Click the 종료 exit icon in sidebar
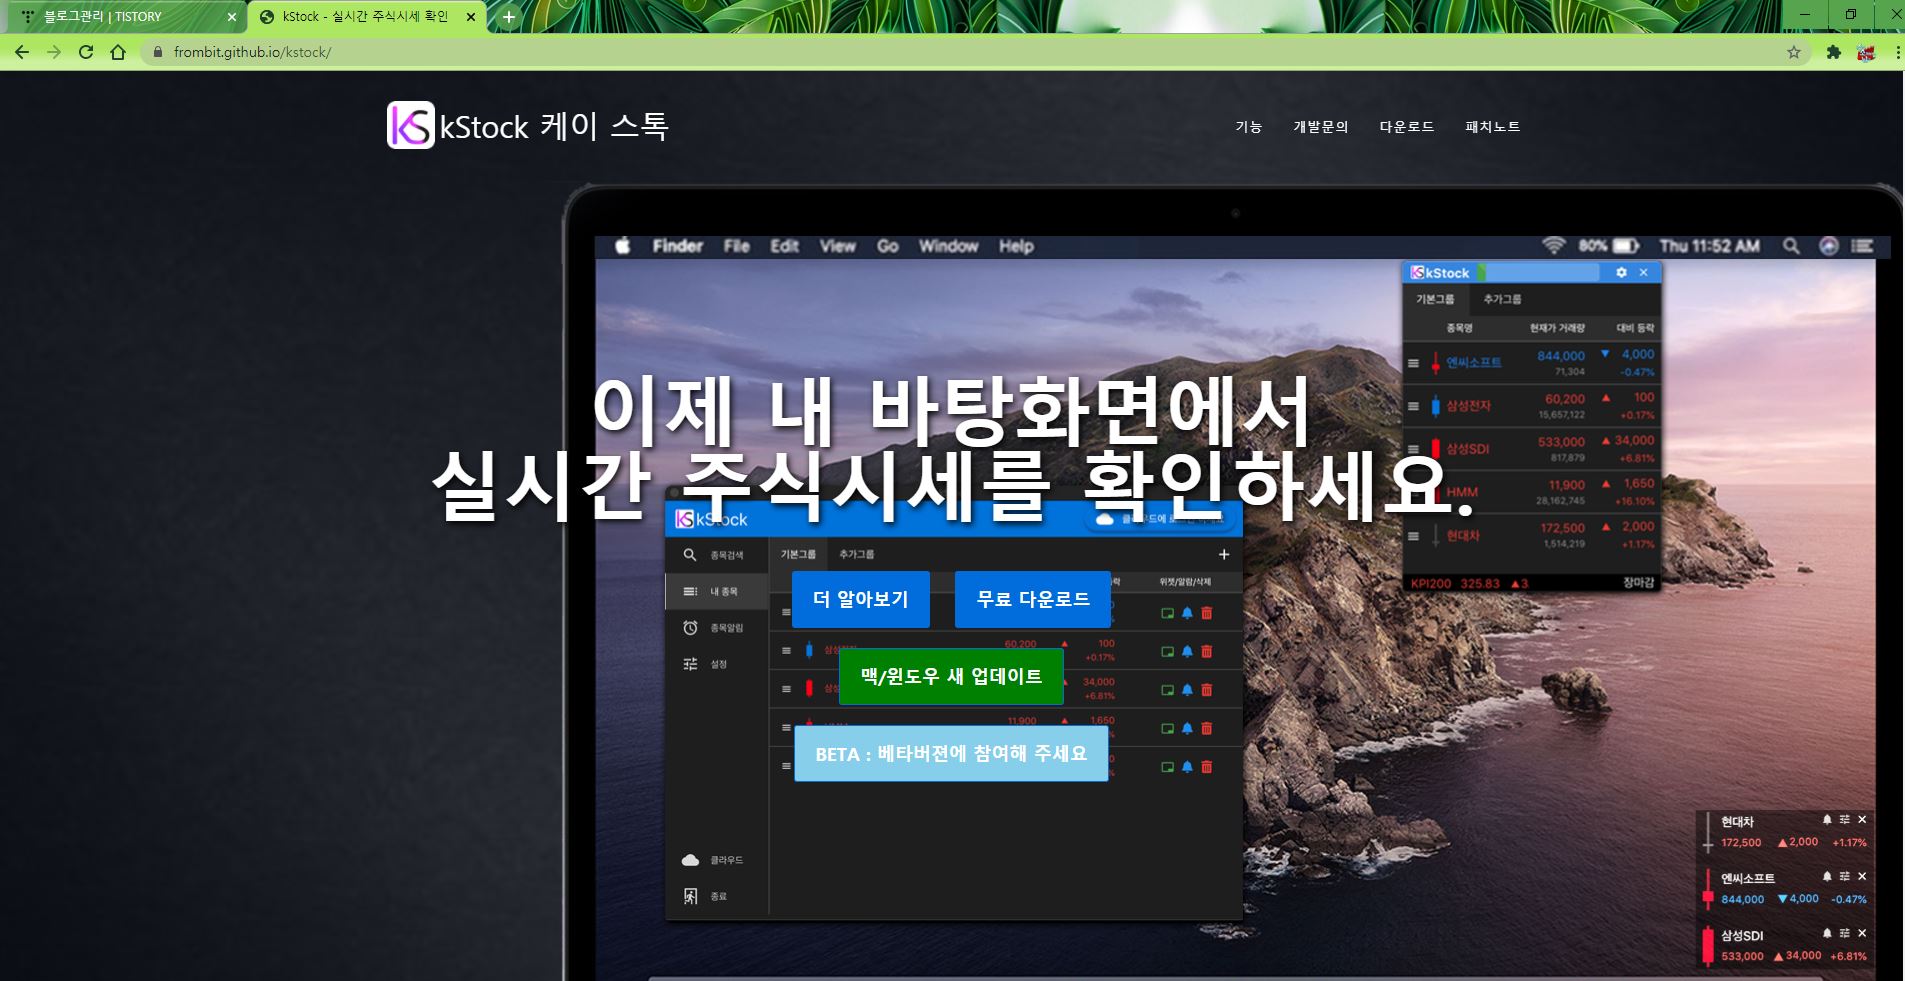The width and height of the screenshot is (1905, 981). tap(690, 896)
